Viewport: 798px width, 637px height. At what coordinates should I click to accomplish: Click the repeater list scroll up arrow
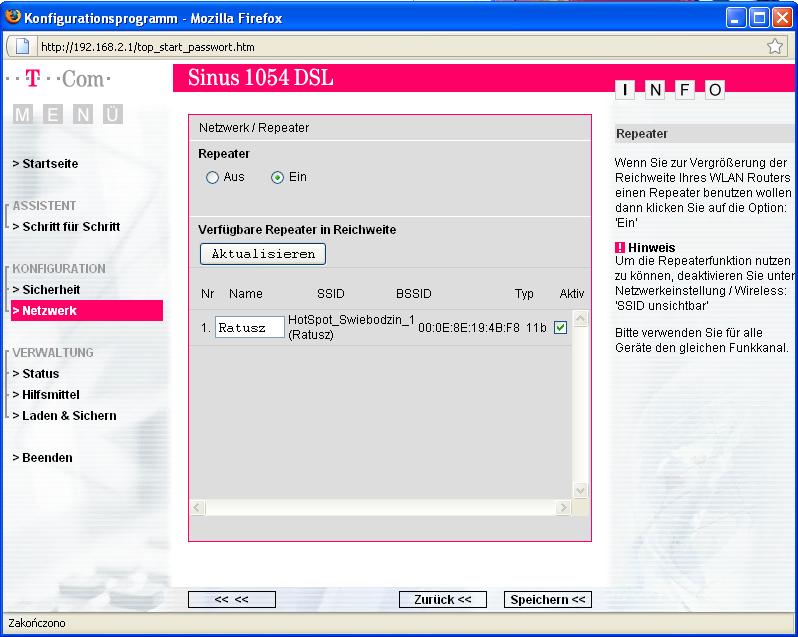[580, 318]
